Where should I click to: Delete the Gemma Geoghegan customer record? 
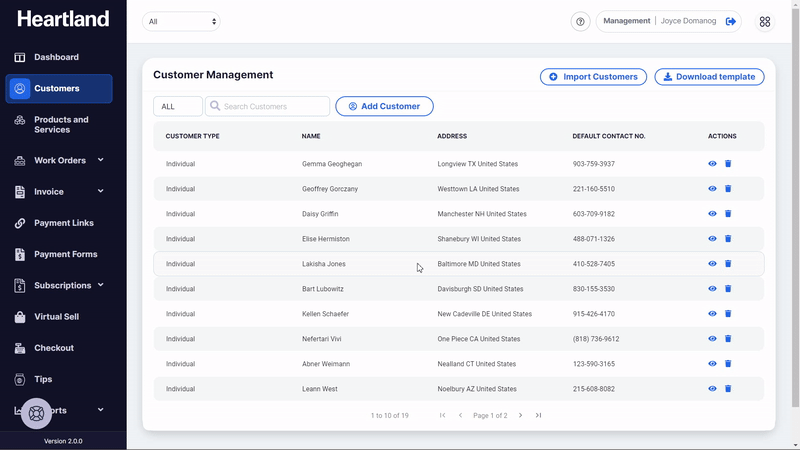(728, 164)
